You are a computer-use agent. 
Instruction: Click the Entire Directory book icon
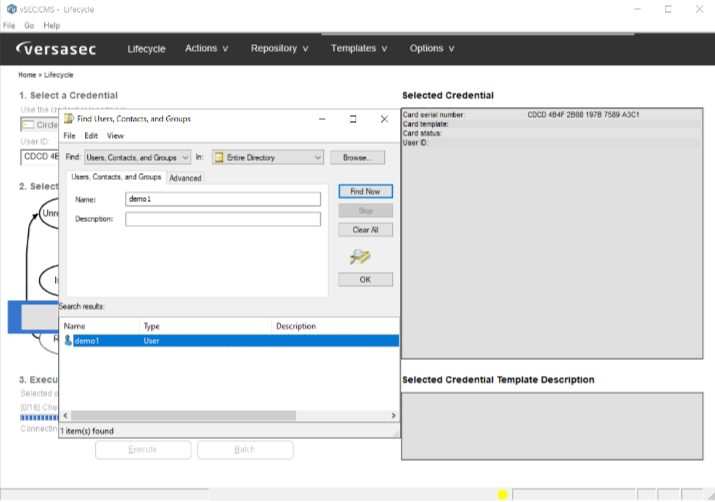point(219,158)
